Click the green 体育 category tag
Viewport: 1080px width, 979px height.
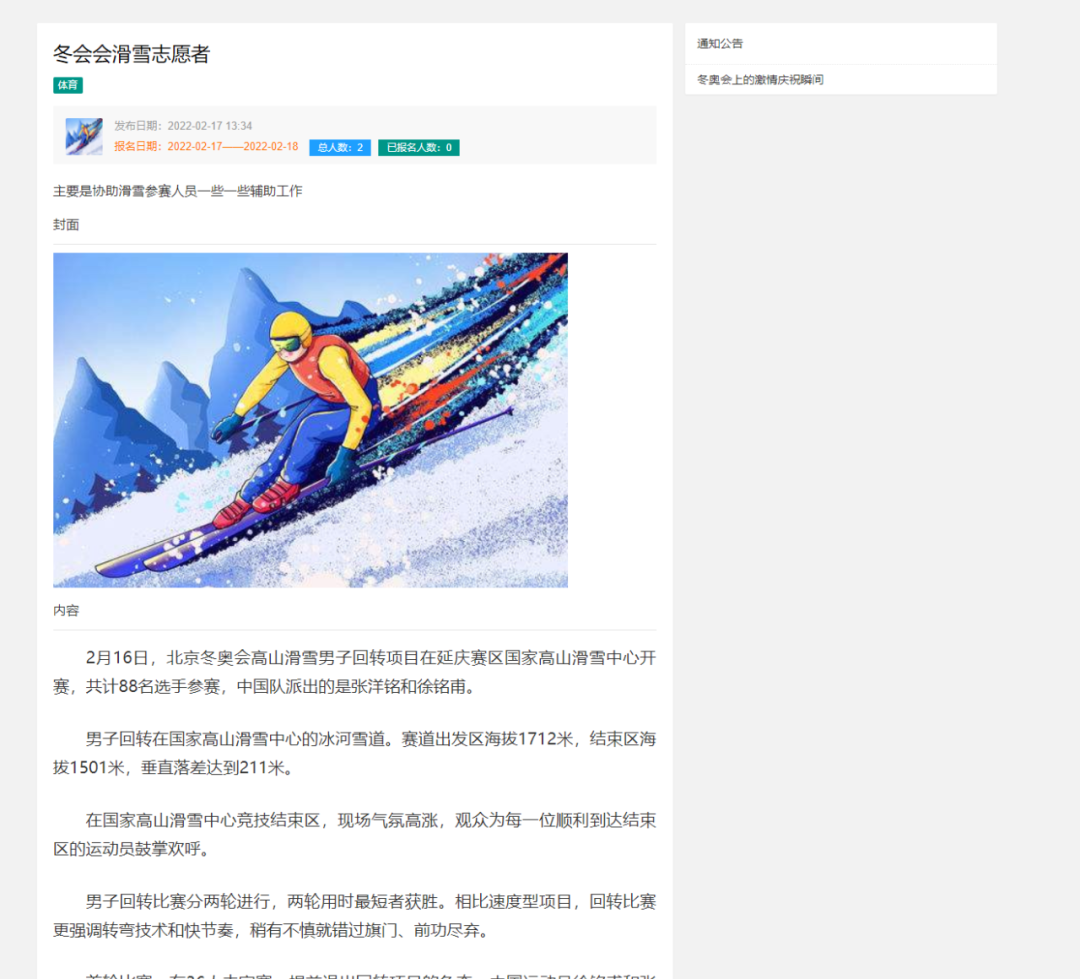pos(68,85)
